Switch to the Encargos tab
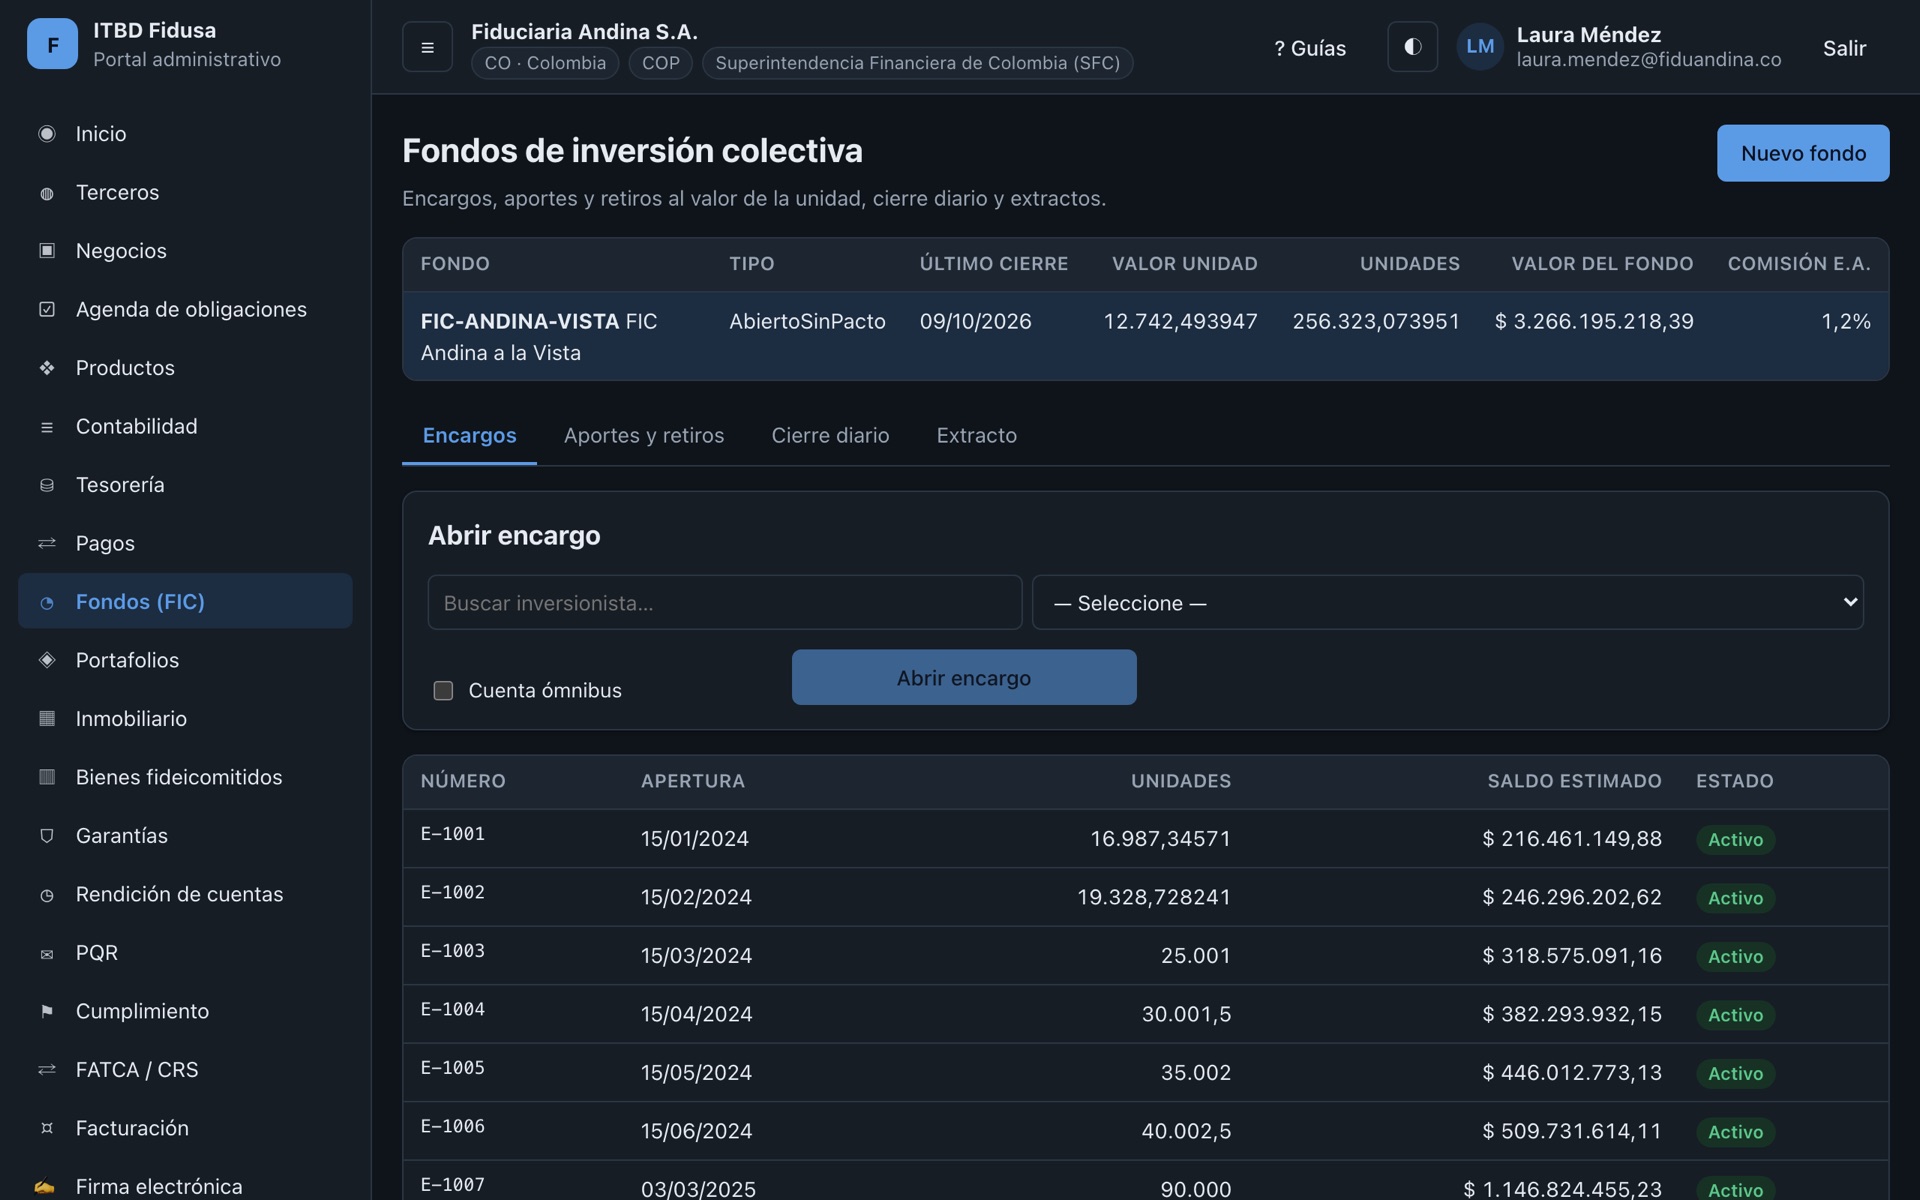Viewport: 1920px width, 1200px height. [469, 436]
